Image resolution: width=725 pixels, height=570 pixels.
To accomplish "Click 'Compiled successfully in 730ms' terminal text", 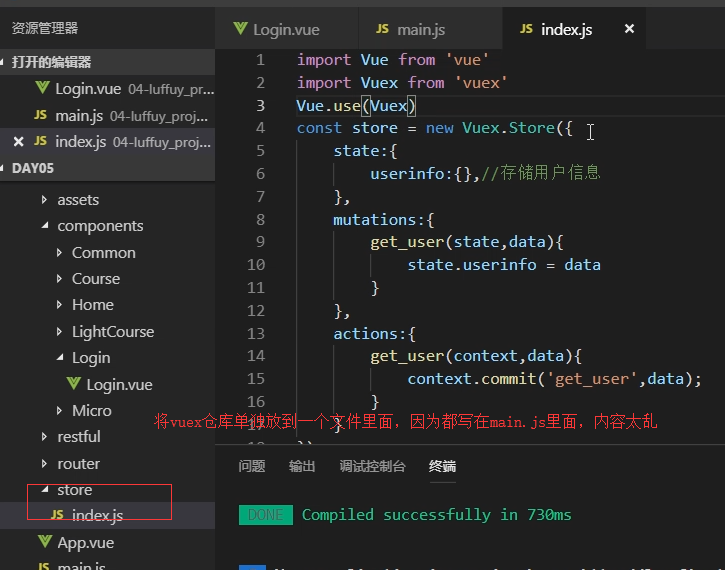I will pyautogui.click(x=436, y=515).
